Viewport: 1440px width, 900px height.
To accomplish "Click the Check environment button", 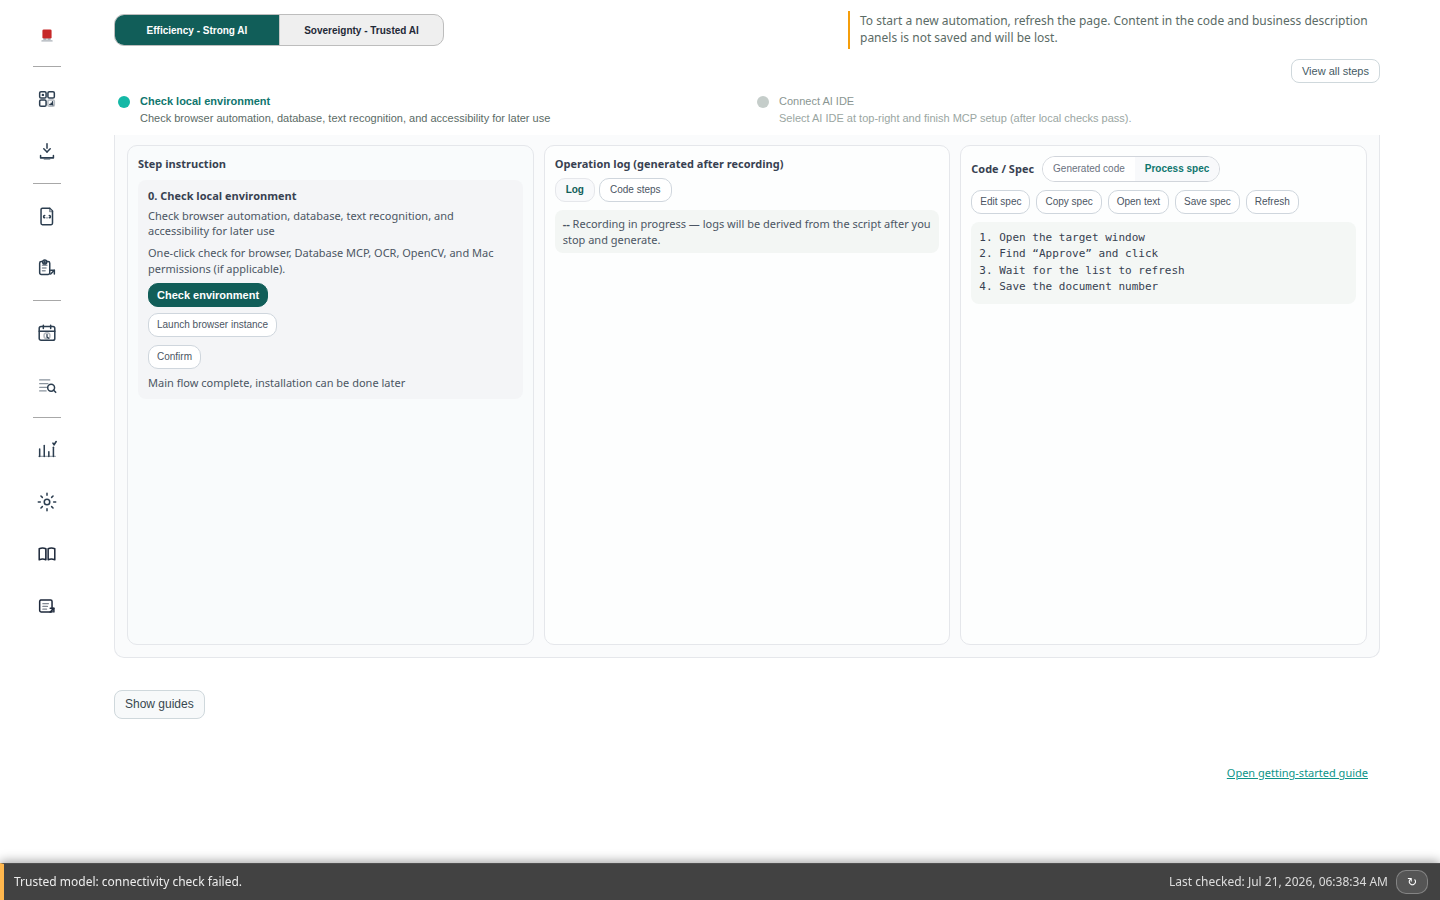I will (x=208, y=295).
